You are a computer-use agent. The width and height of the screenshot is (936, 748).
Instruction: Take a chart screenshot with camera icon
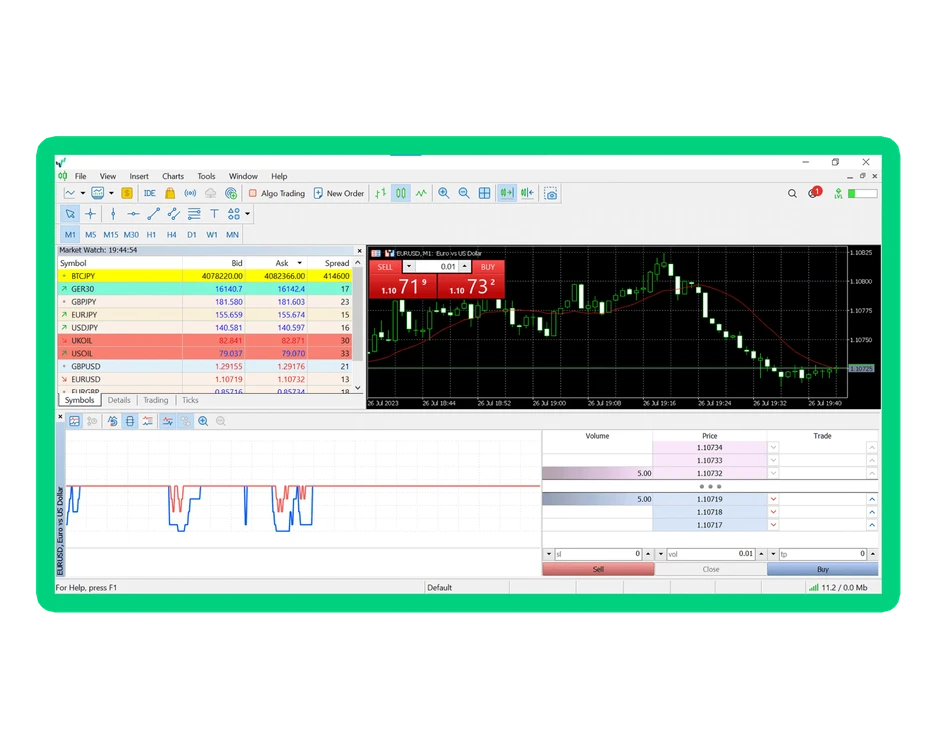551,193
